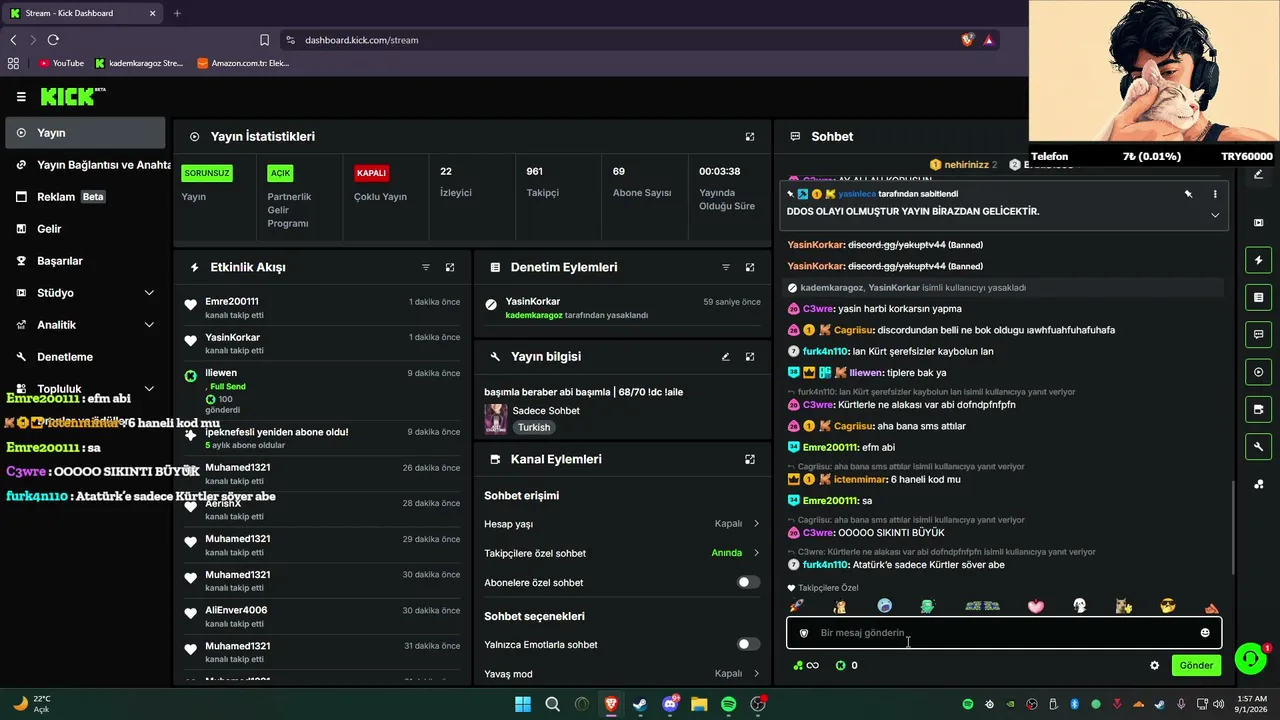
Task: Open the Etkinlik Akışı filter icon
Action: tap(426, 267)
